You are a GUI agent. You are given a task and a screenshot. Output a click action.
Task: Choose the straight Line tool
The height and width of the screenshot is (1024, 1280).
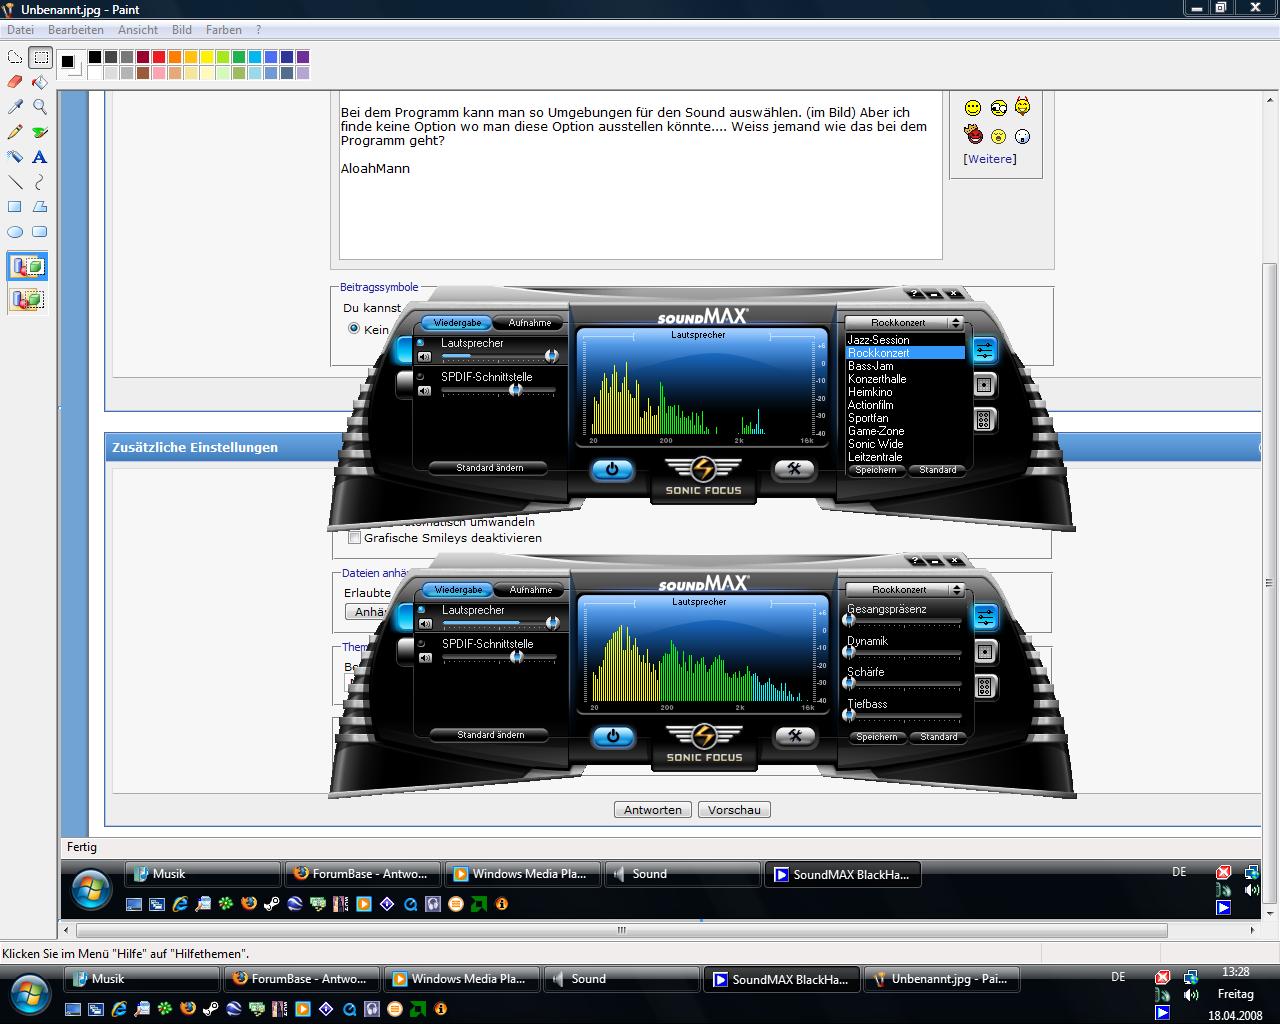15,182
